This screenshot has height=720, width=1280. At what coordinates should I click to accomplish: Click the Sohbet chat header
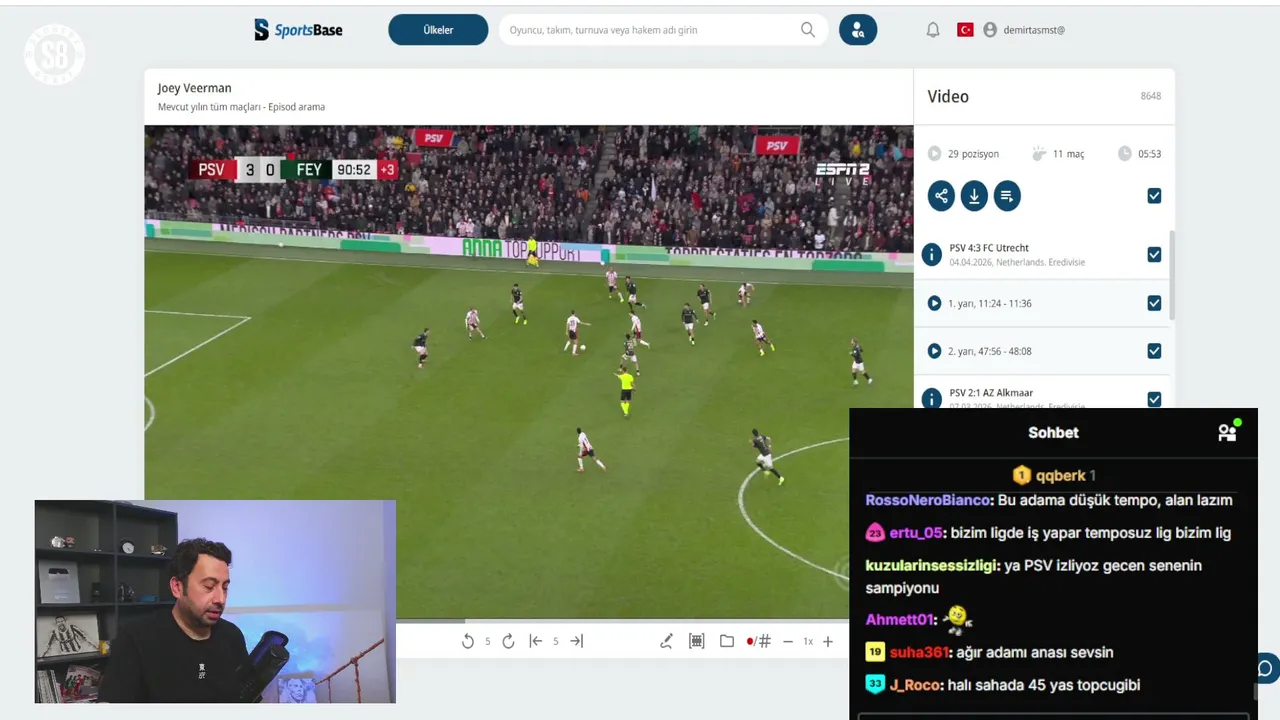[x=1053, y=432]
